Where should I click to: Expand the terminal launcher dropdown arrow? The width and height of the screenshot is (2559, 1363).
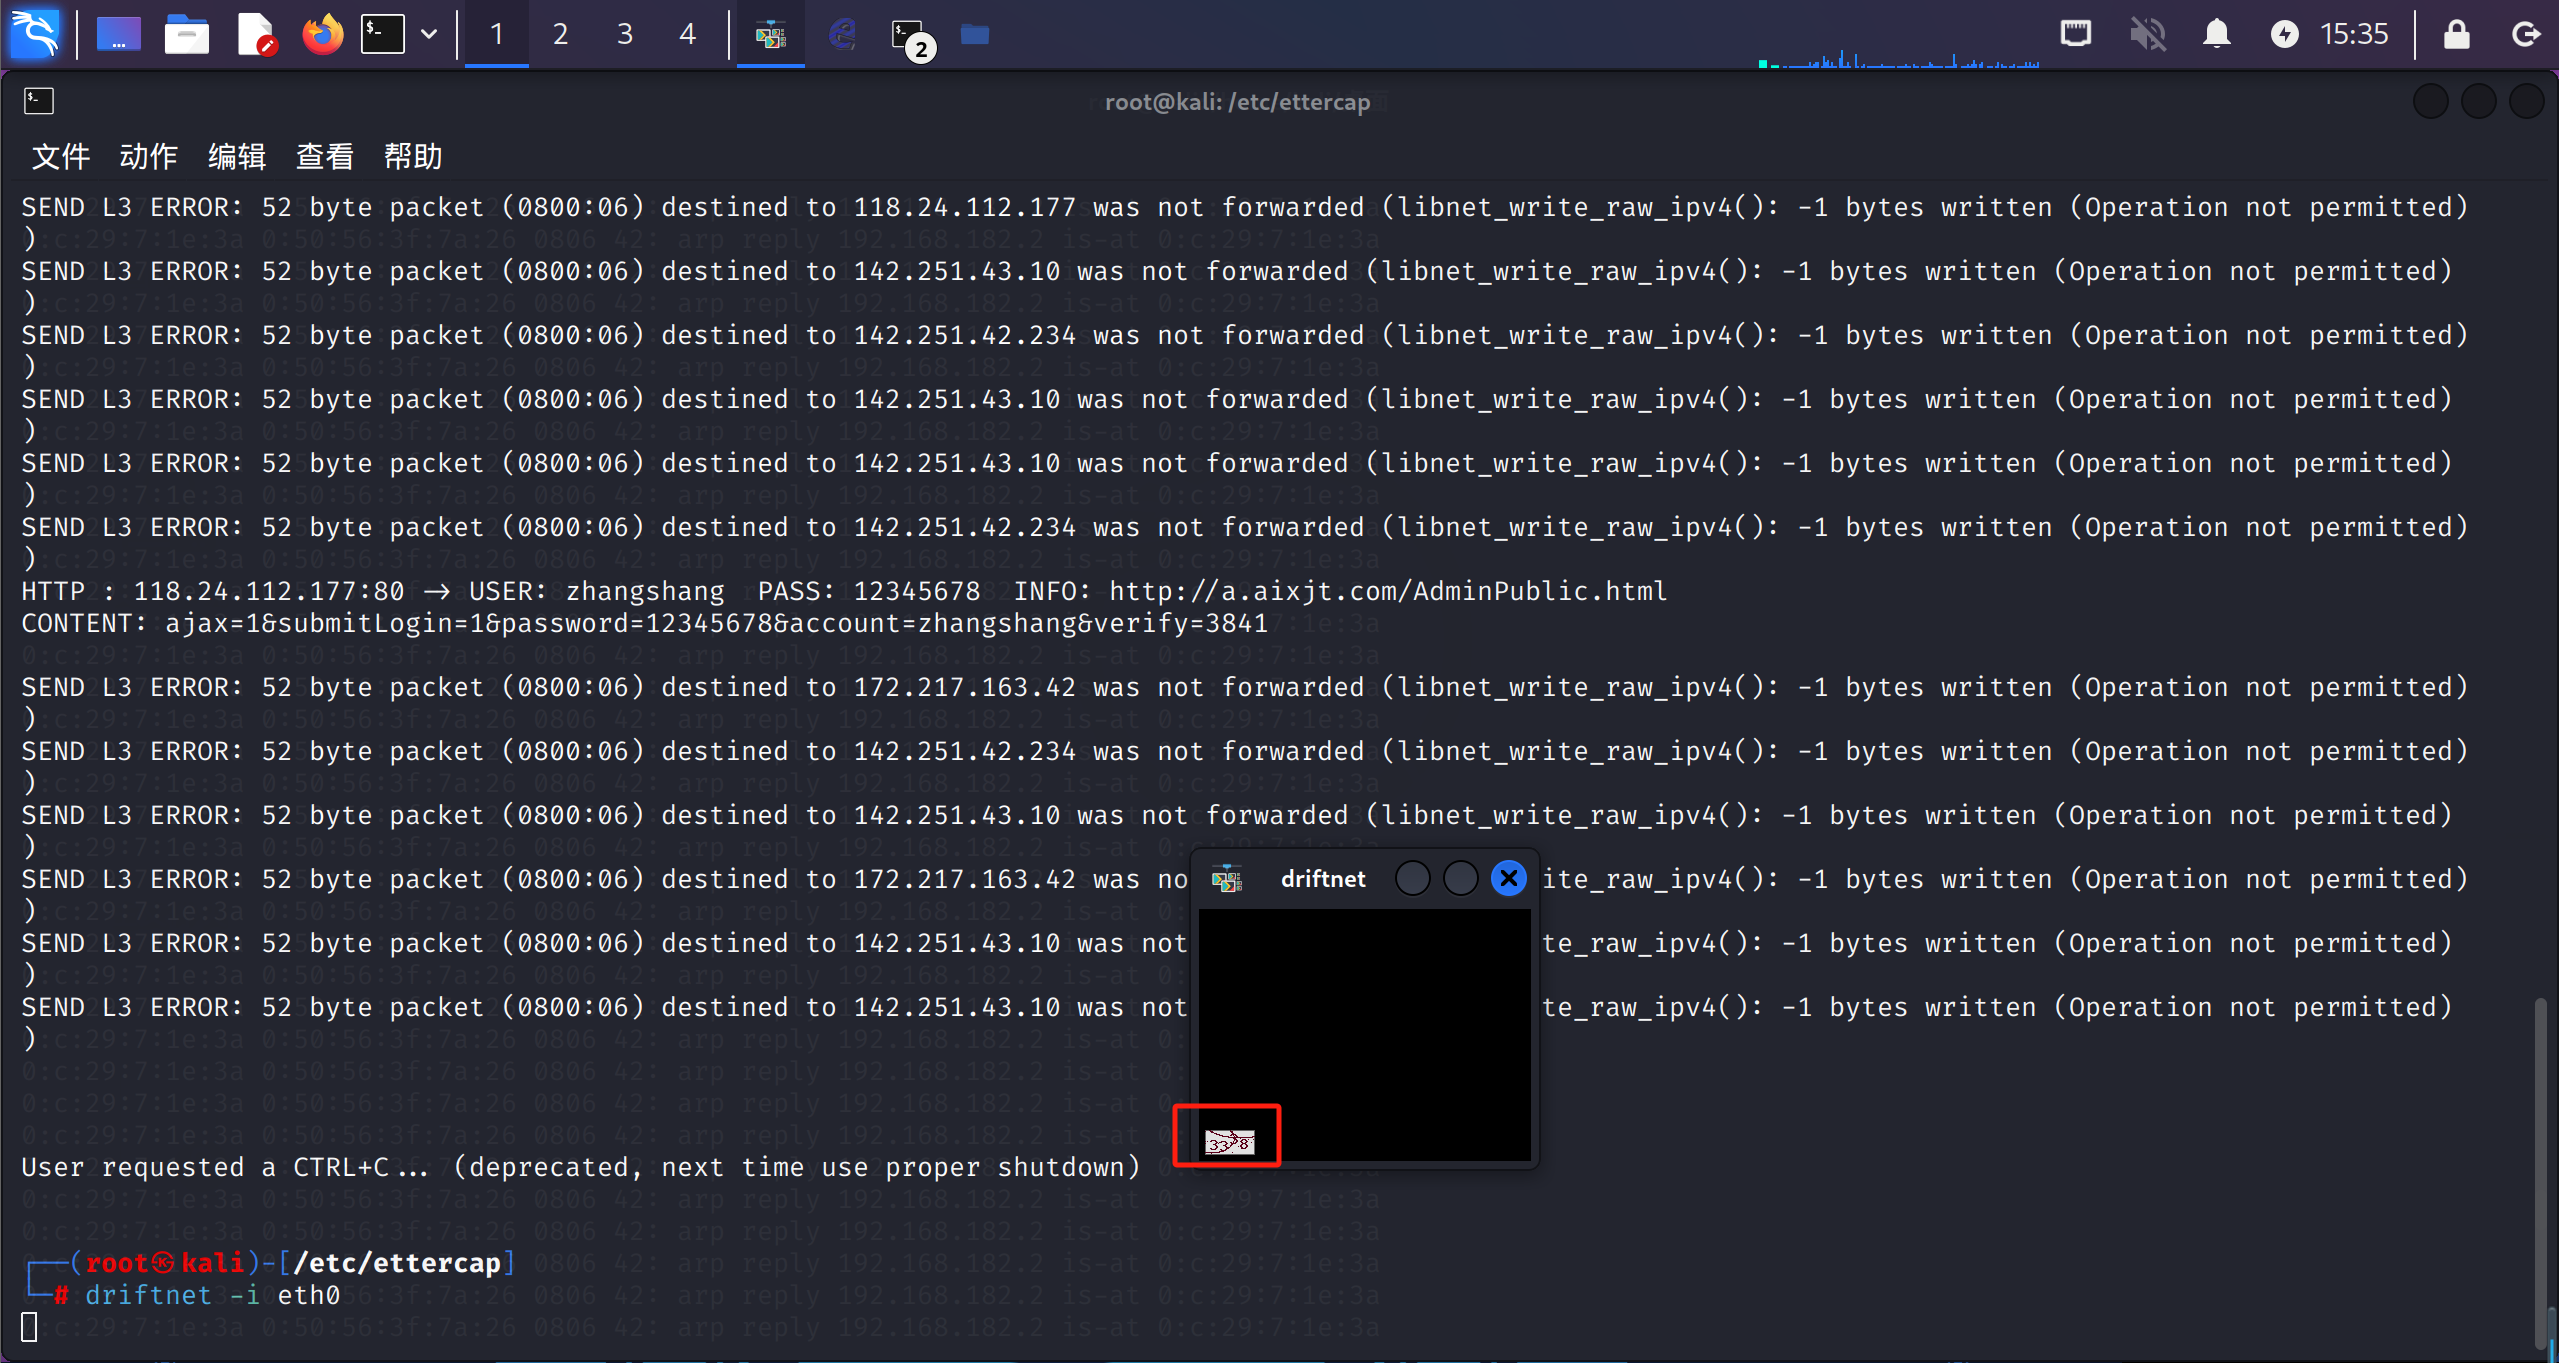tap(429, 35)
